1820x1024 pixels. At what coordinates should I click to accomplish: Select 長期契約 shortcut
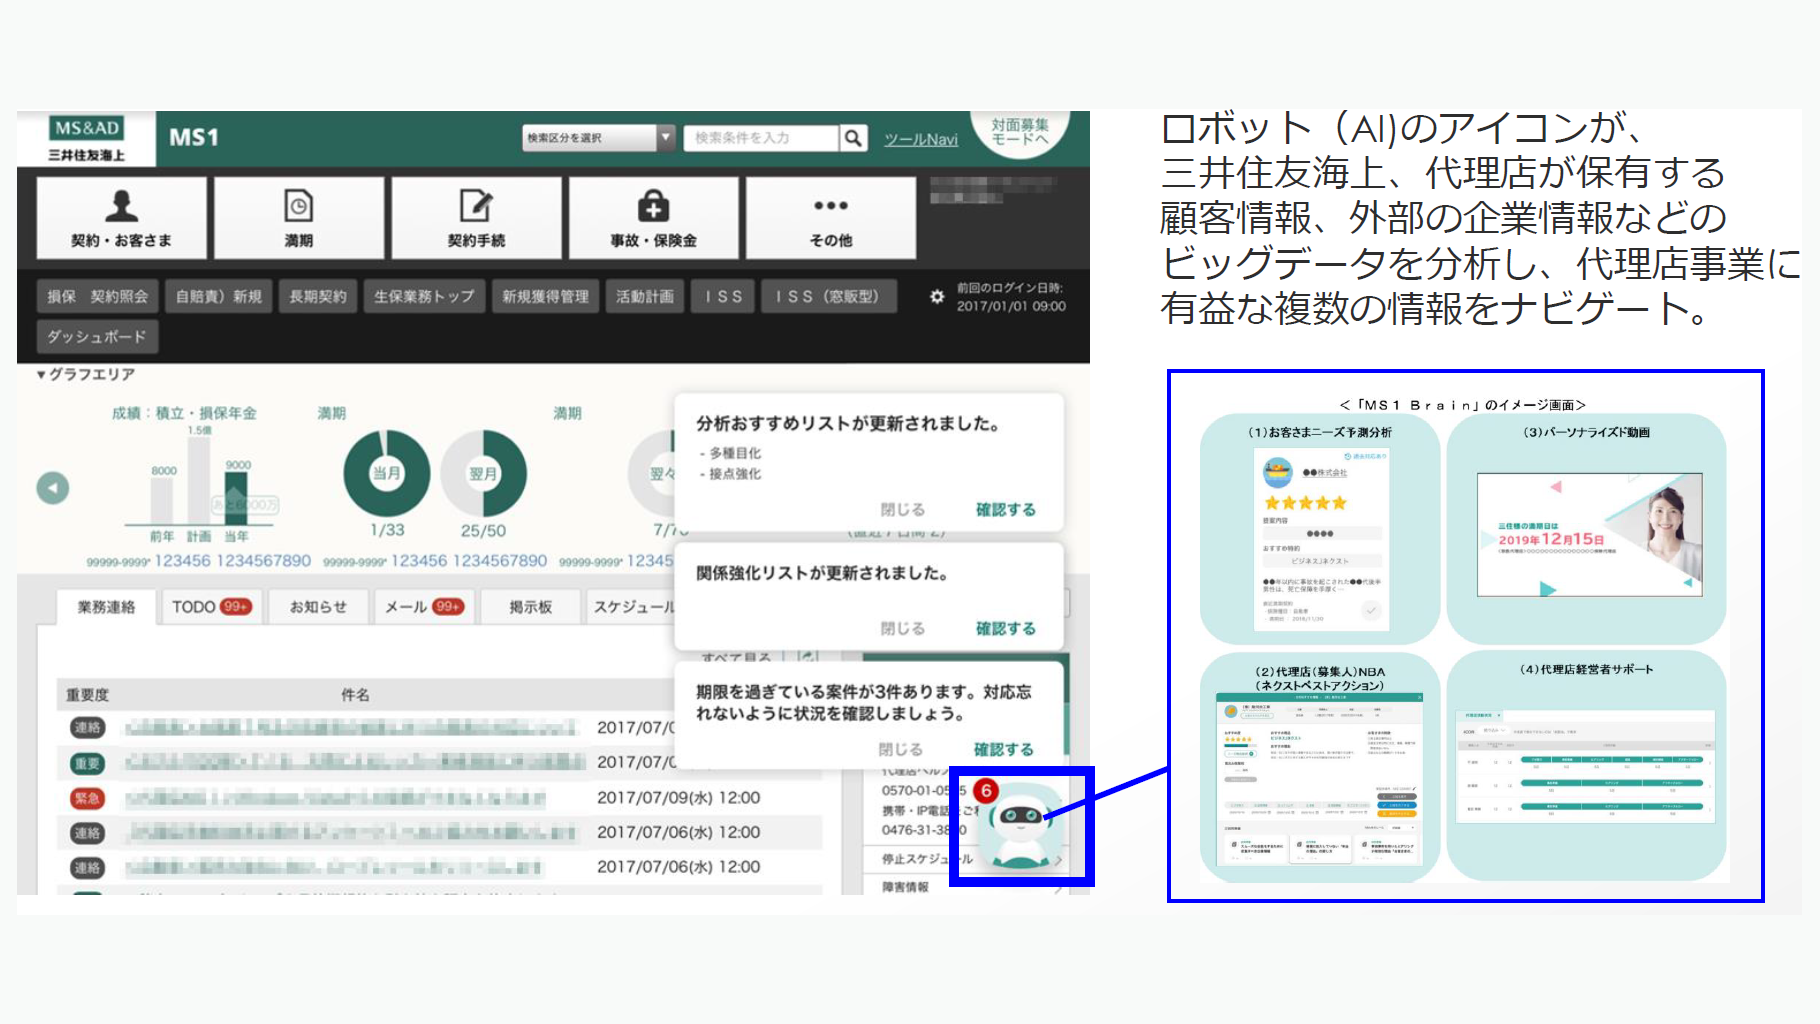pos(317,297)
